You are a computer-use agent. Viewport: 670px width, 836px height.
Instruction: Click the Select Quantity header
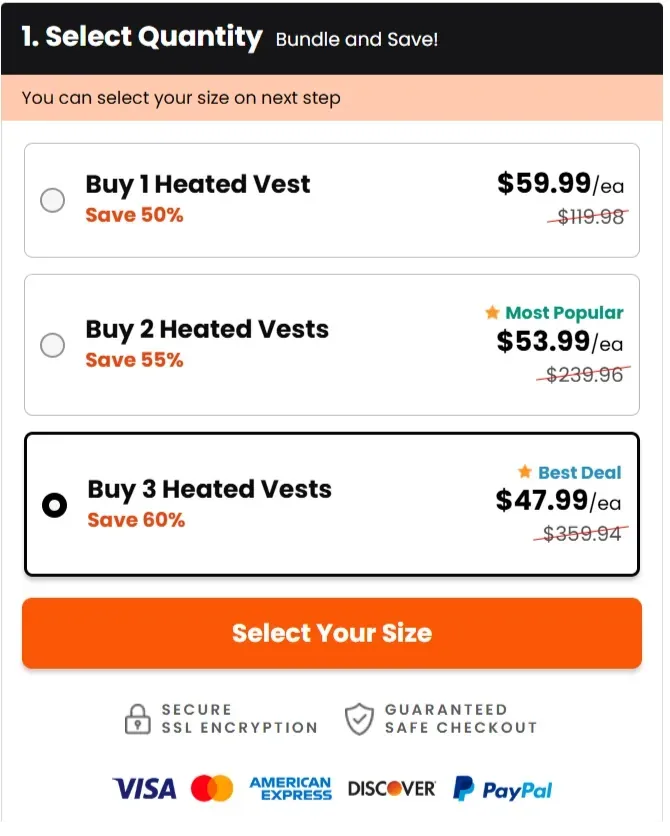138,36
